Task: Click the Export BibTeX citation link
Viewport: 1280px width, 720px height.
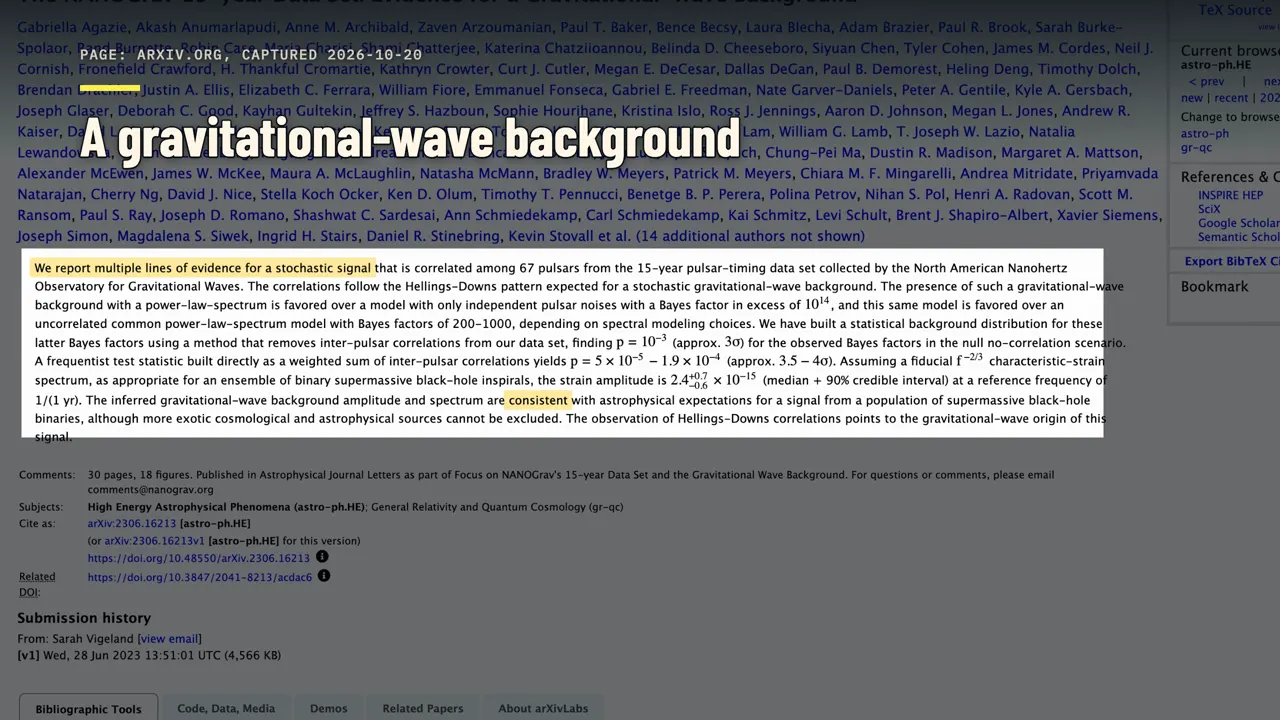Action: (1232, 261)
